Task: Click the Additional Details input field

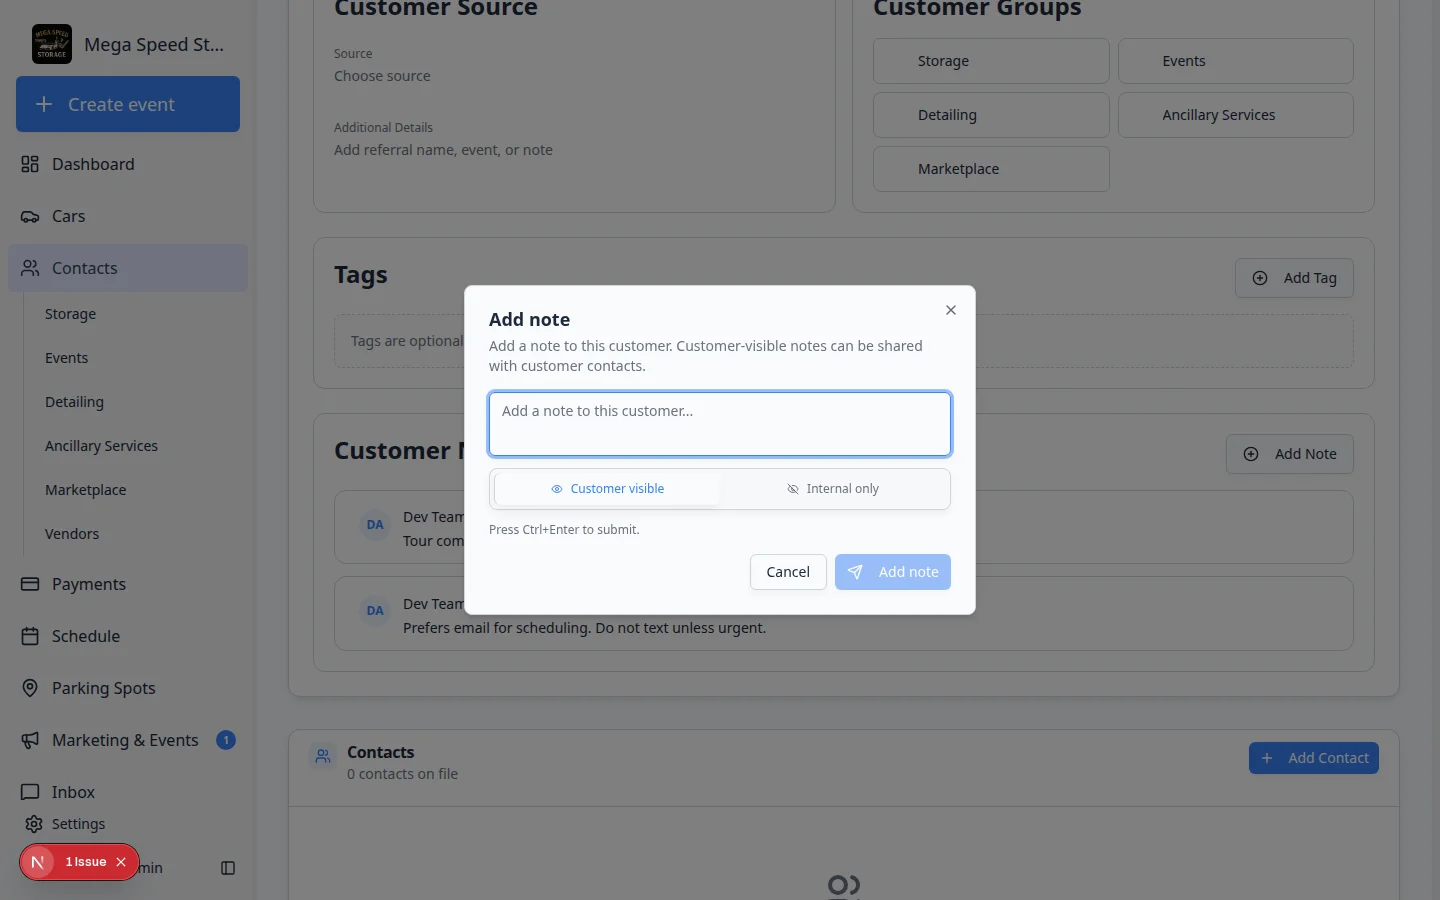Action: point(574,150)
